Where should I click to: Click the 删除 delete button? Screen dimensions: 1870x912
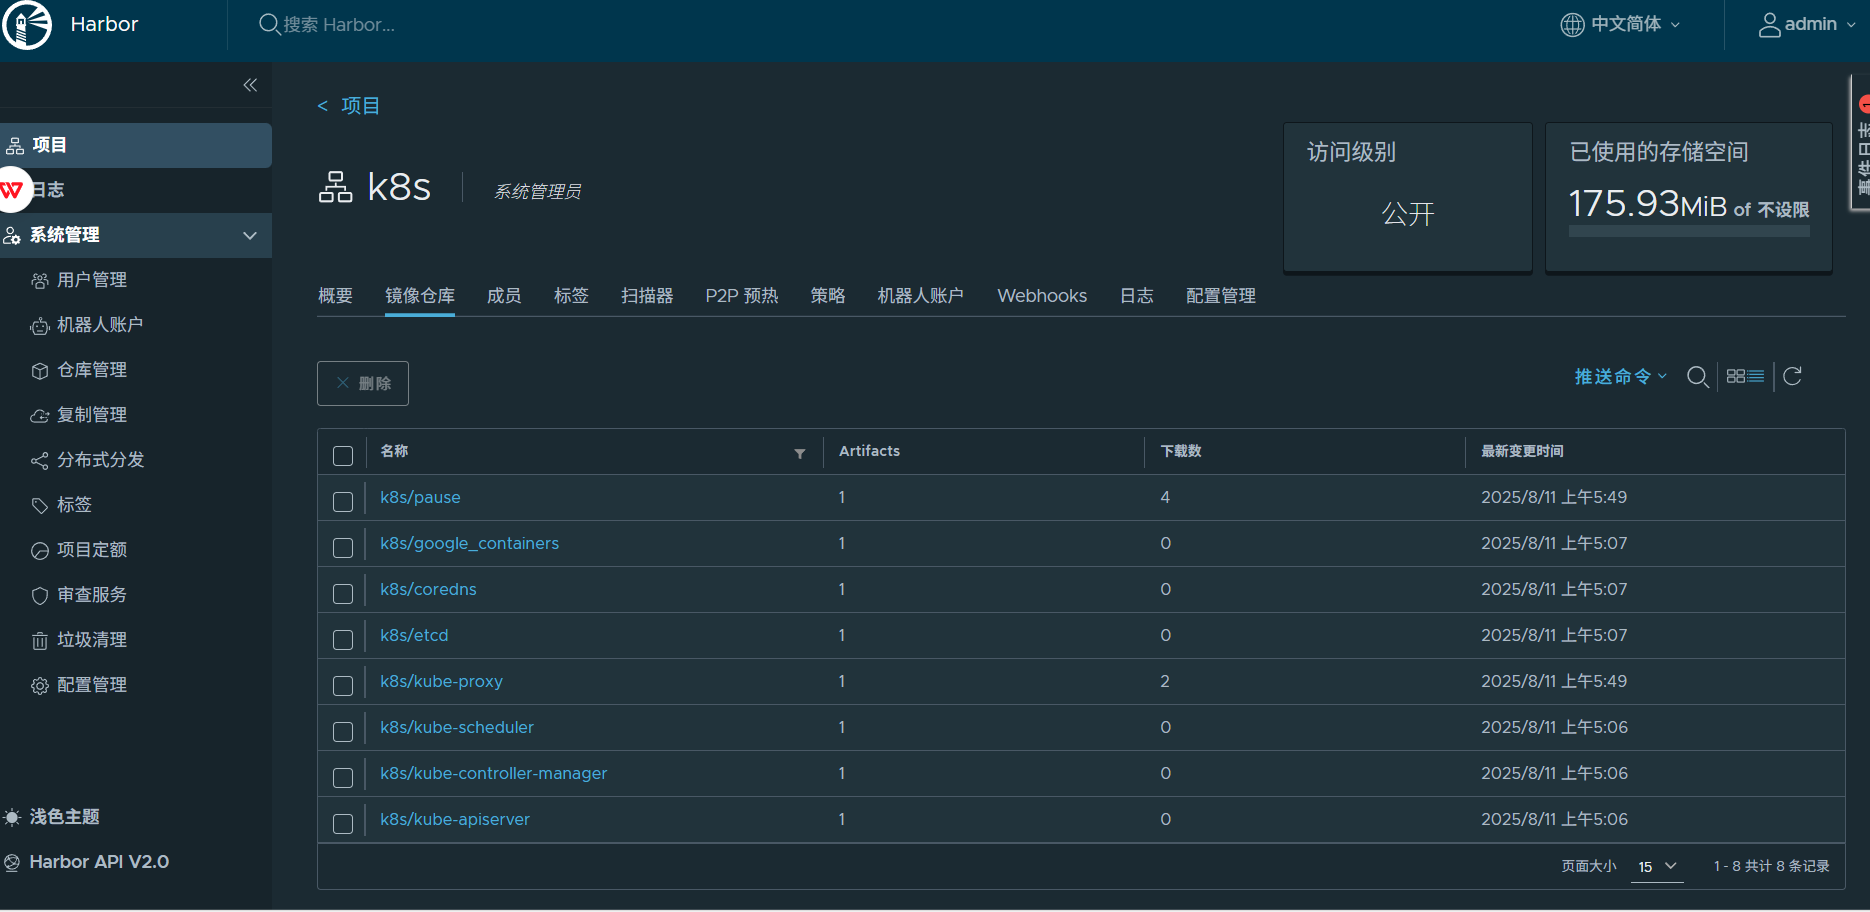[x=363, y=383]
